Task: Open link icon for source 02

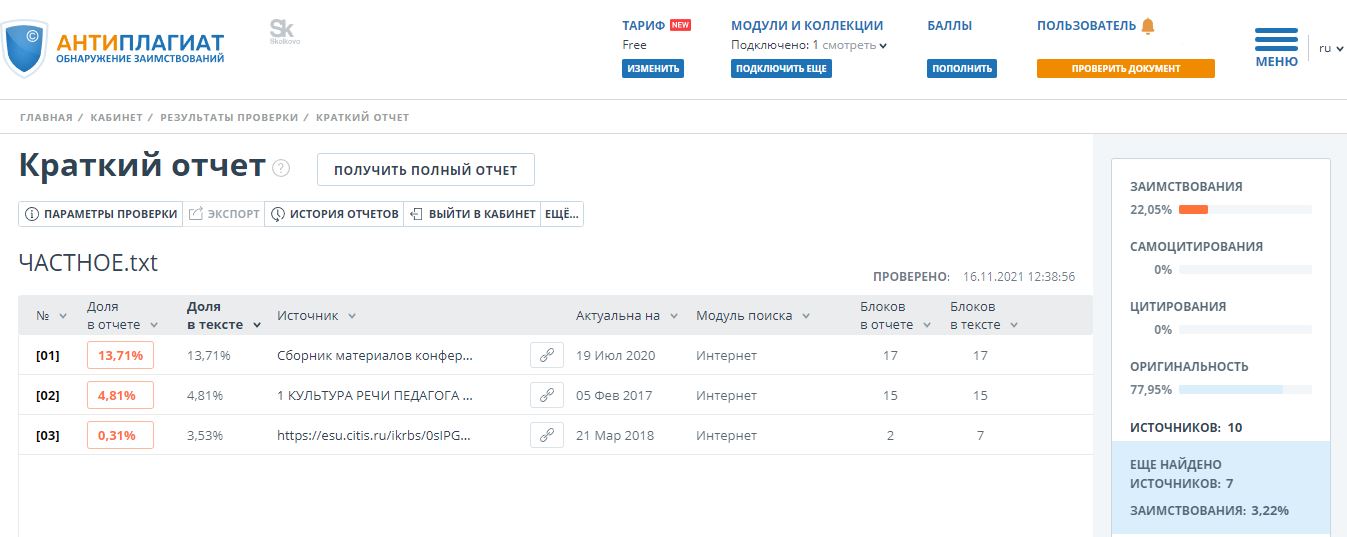Action: (x=546, y=395)
